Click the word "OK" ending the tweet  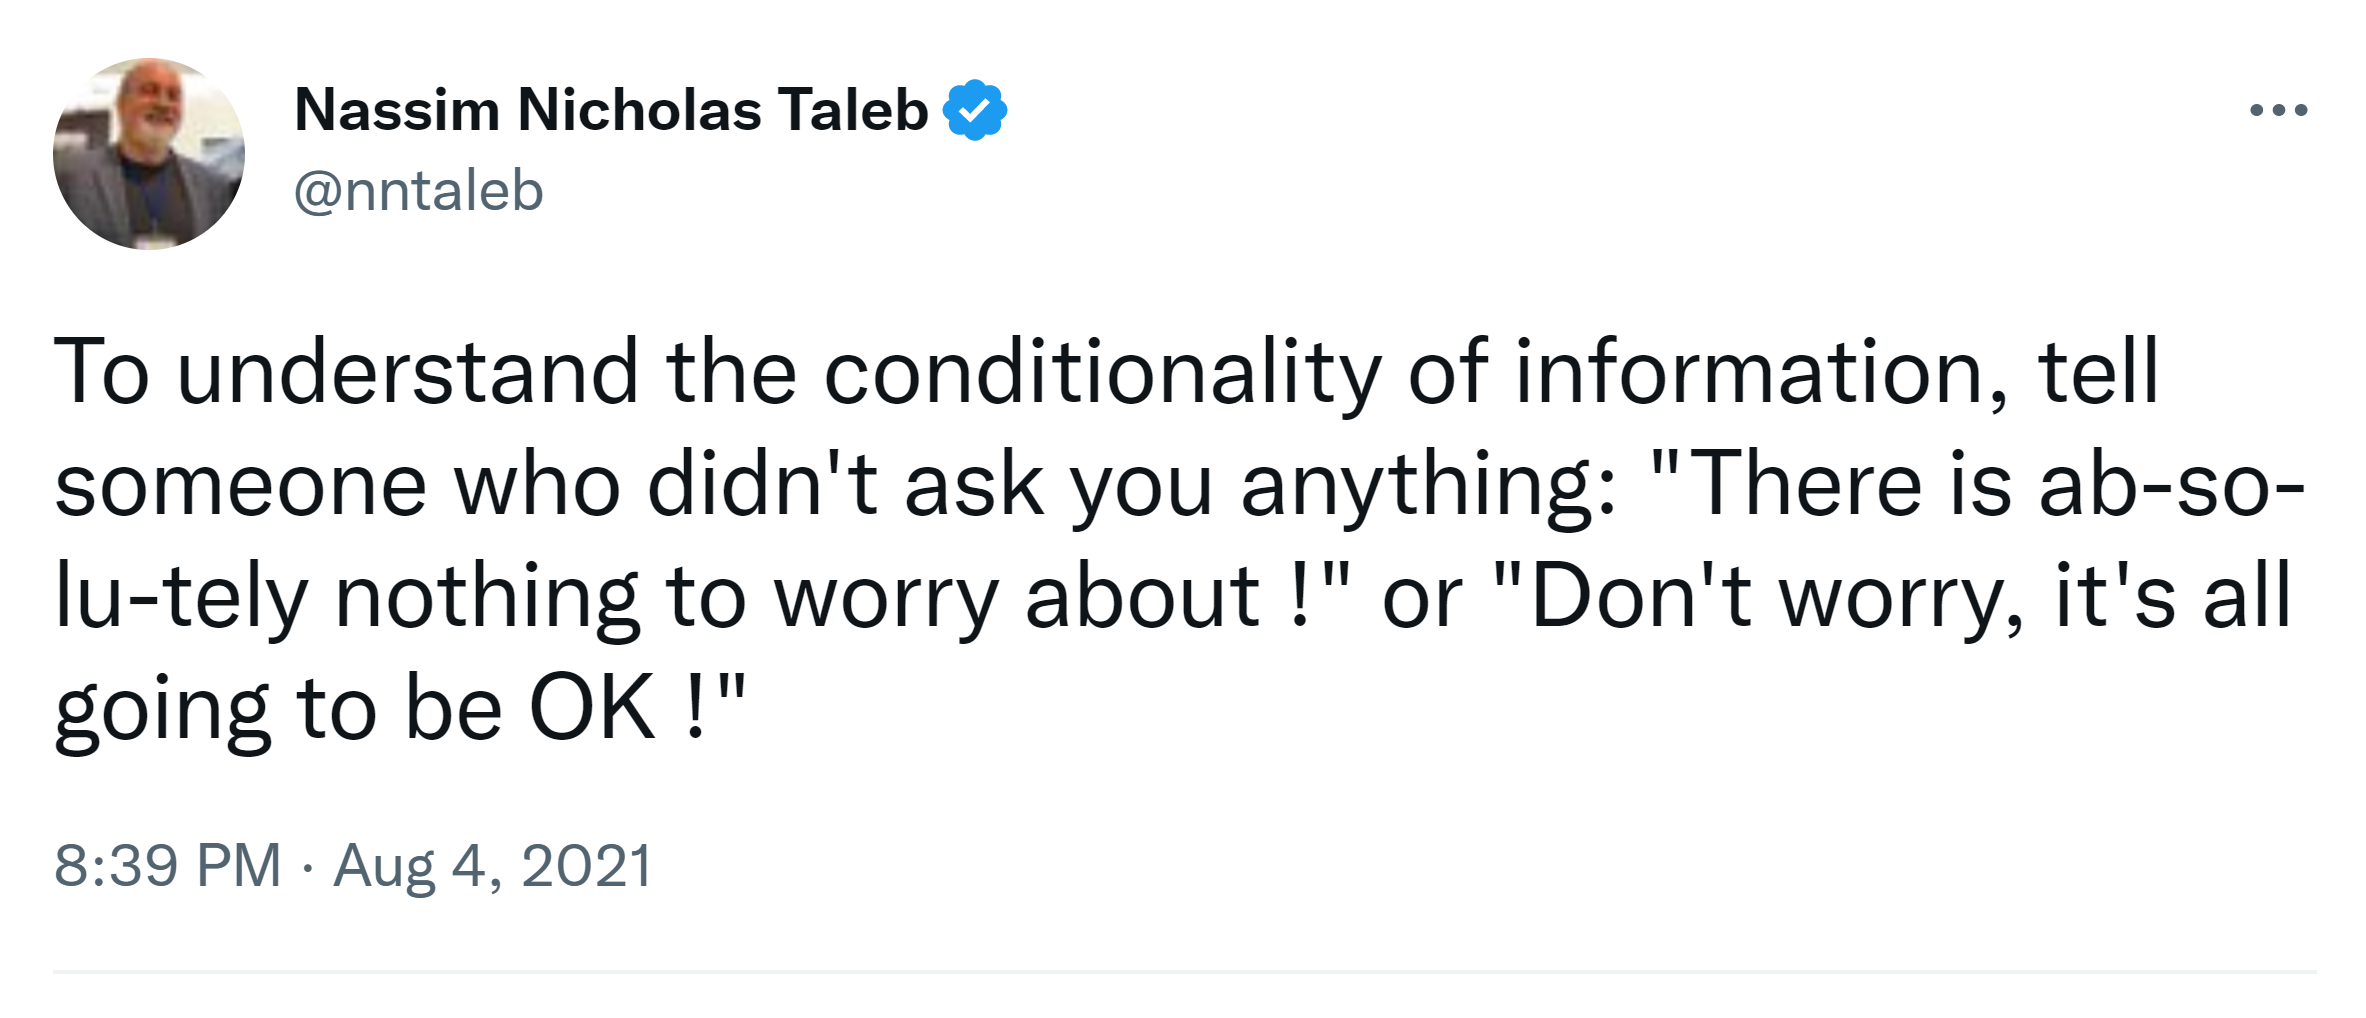pyautogui.click(x=591, y=710)
